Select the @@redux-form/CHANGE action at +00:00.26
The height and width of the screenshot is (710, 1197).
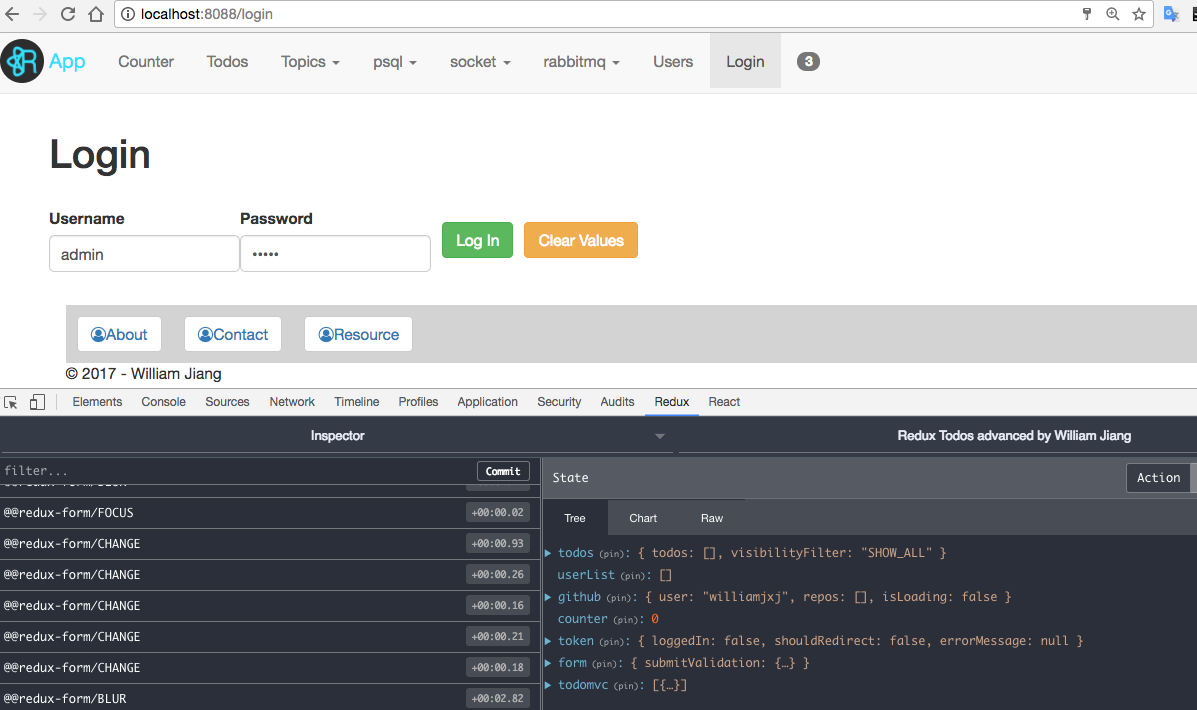click(269, 575)
